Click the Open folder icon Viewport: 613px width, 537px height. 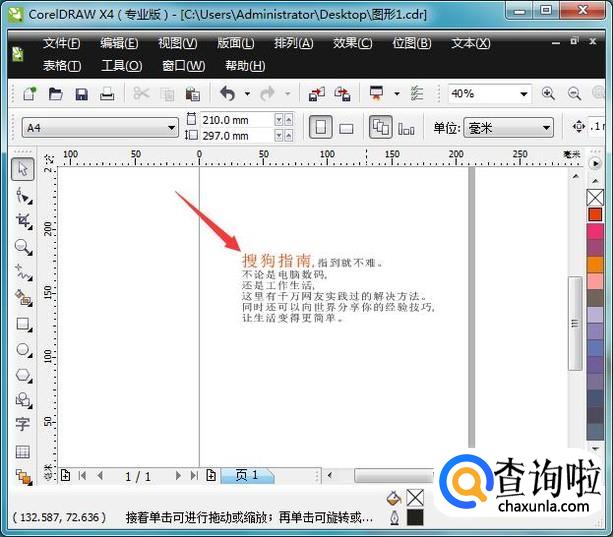(56, 94)
